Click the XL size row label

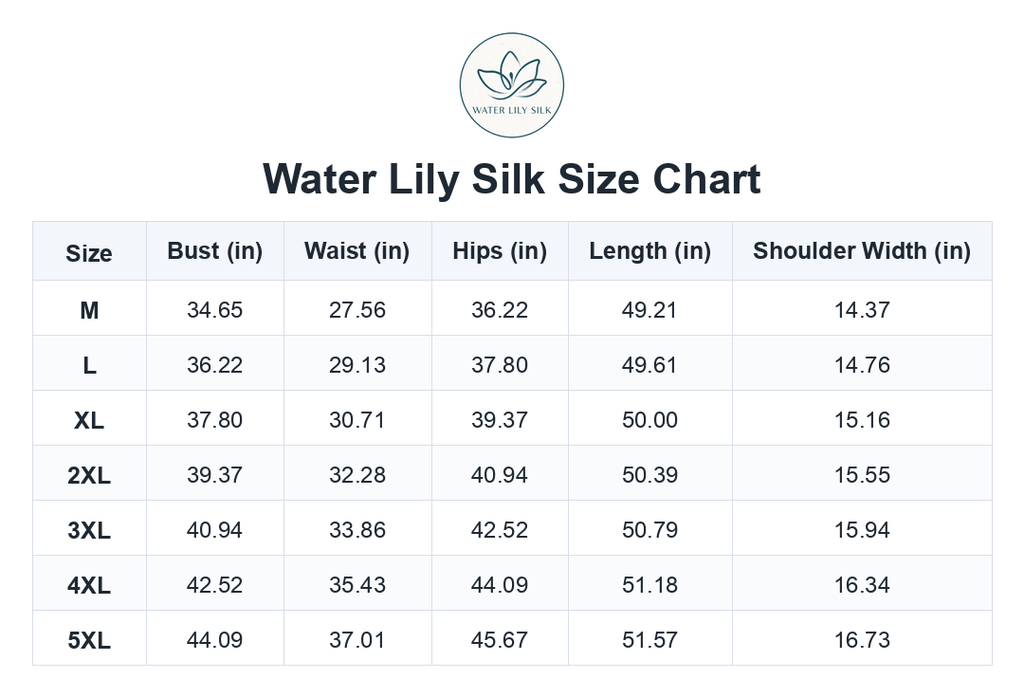tap(89, 420)
